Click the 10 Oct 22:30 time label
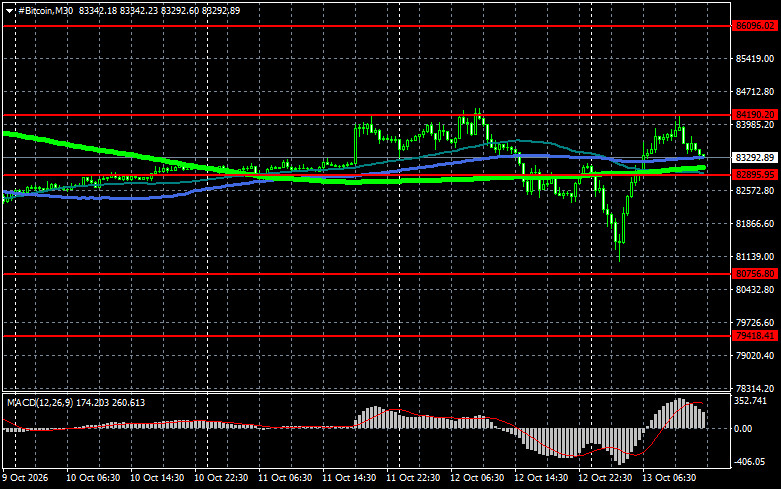 221,478
